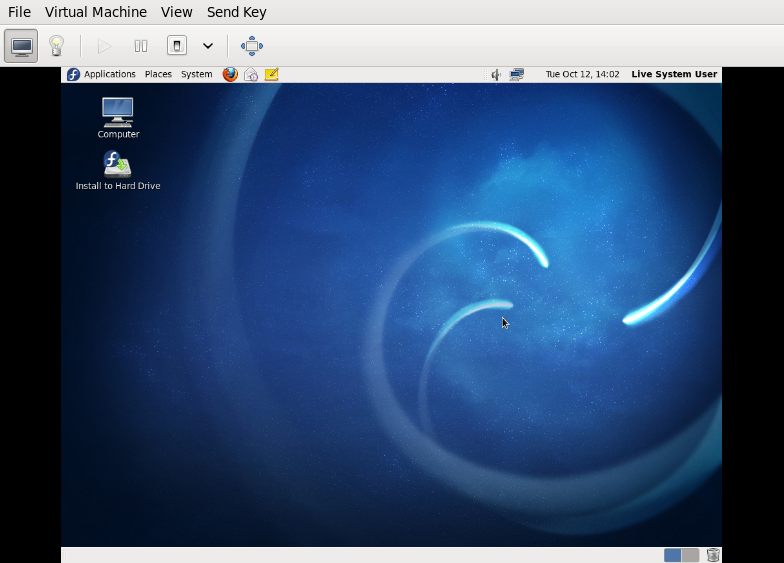The width and height of the screenshot is (784, 563).
Task: Click the network connection tray icon
Action: coord(517,74)
